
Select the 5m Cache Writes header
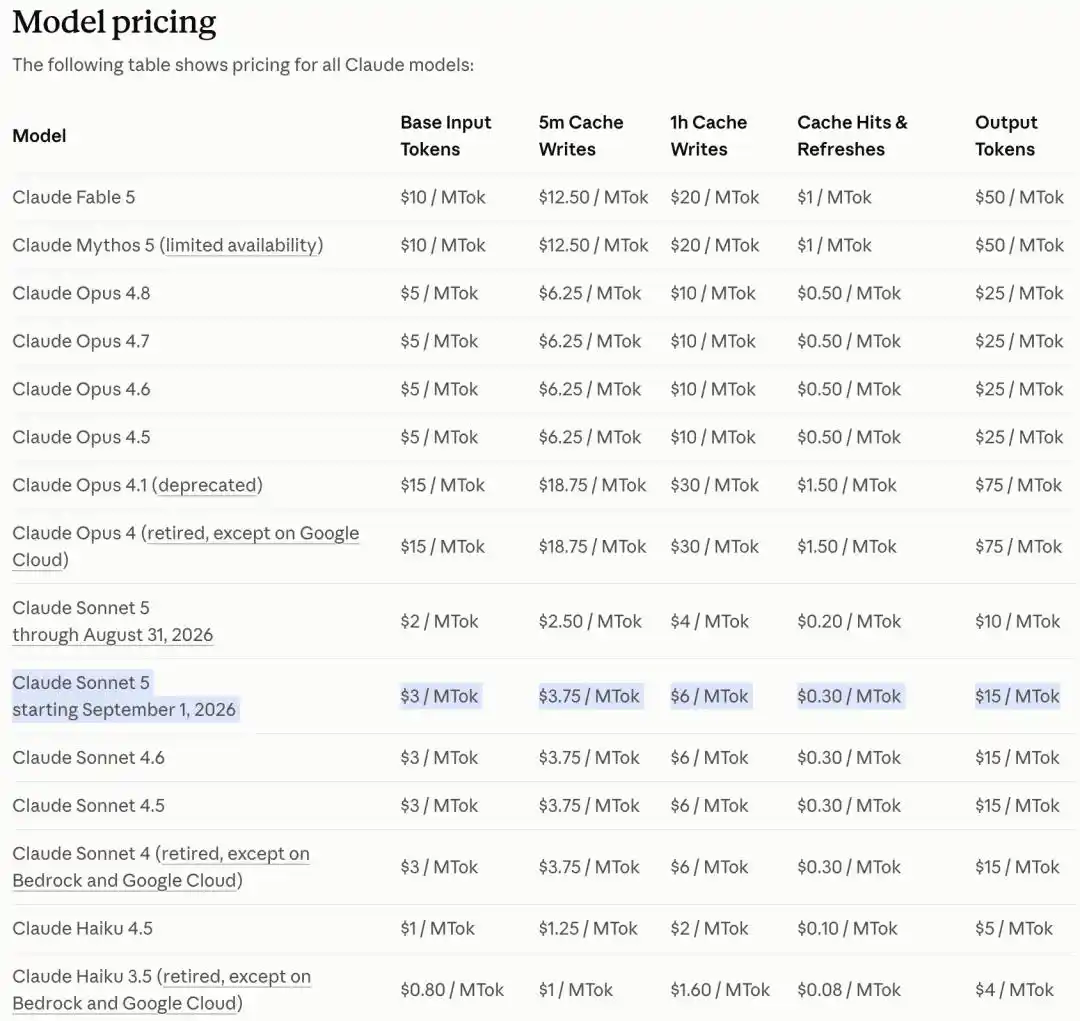click(x=581, y=136)
